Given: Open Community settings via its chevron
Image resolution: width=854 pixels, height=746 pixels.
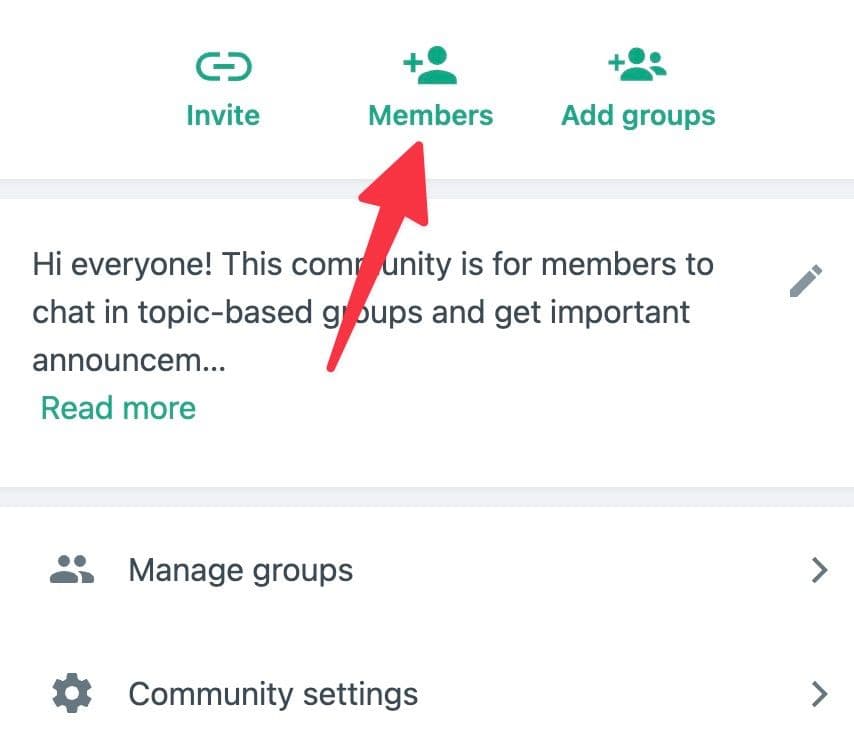Looking at the screenshot, I should click(820, 693).
